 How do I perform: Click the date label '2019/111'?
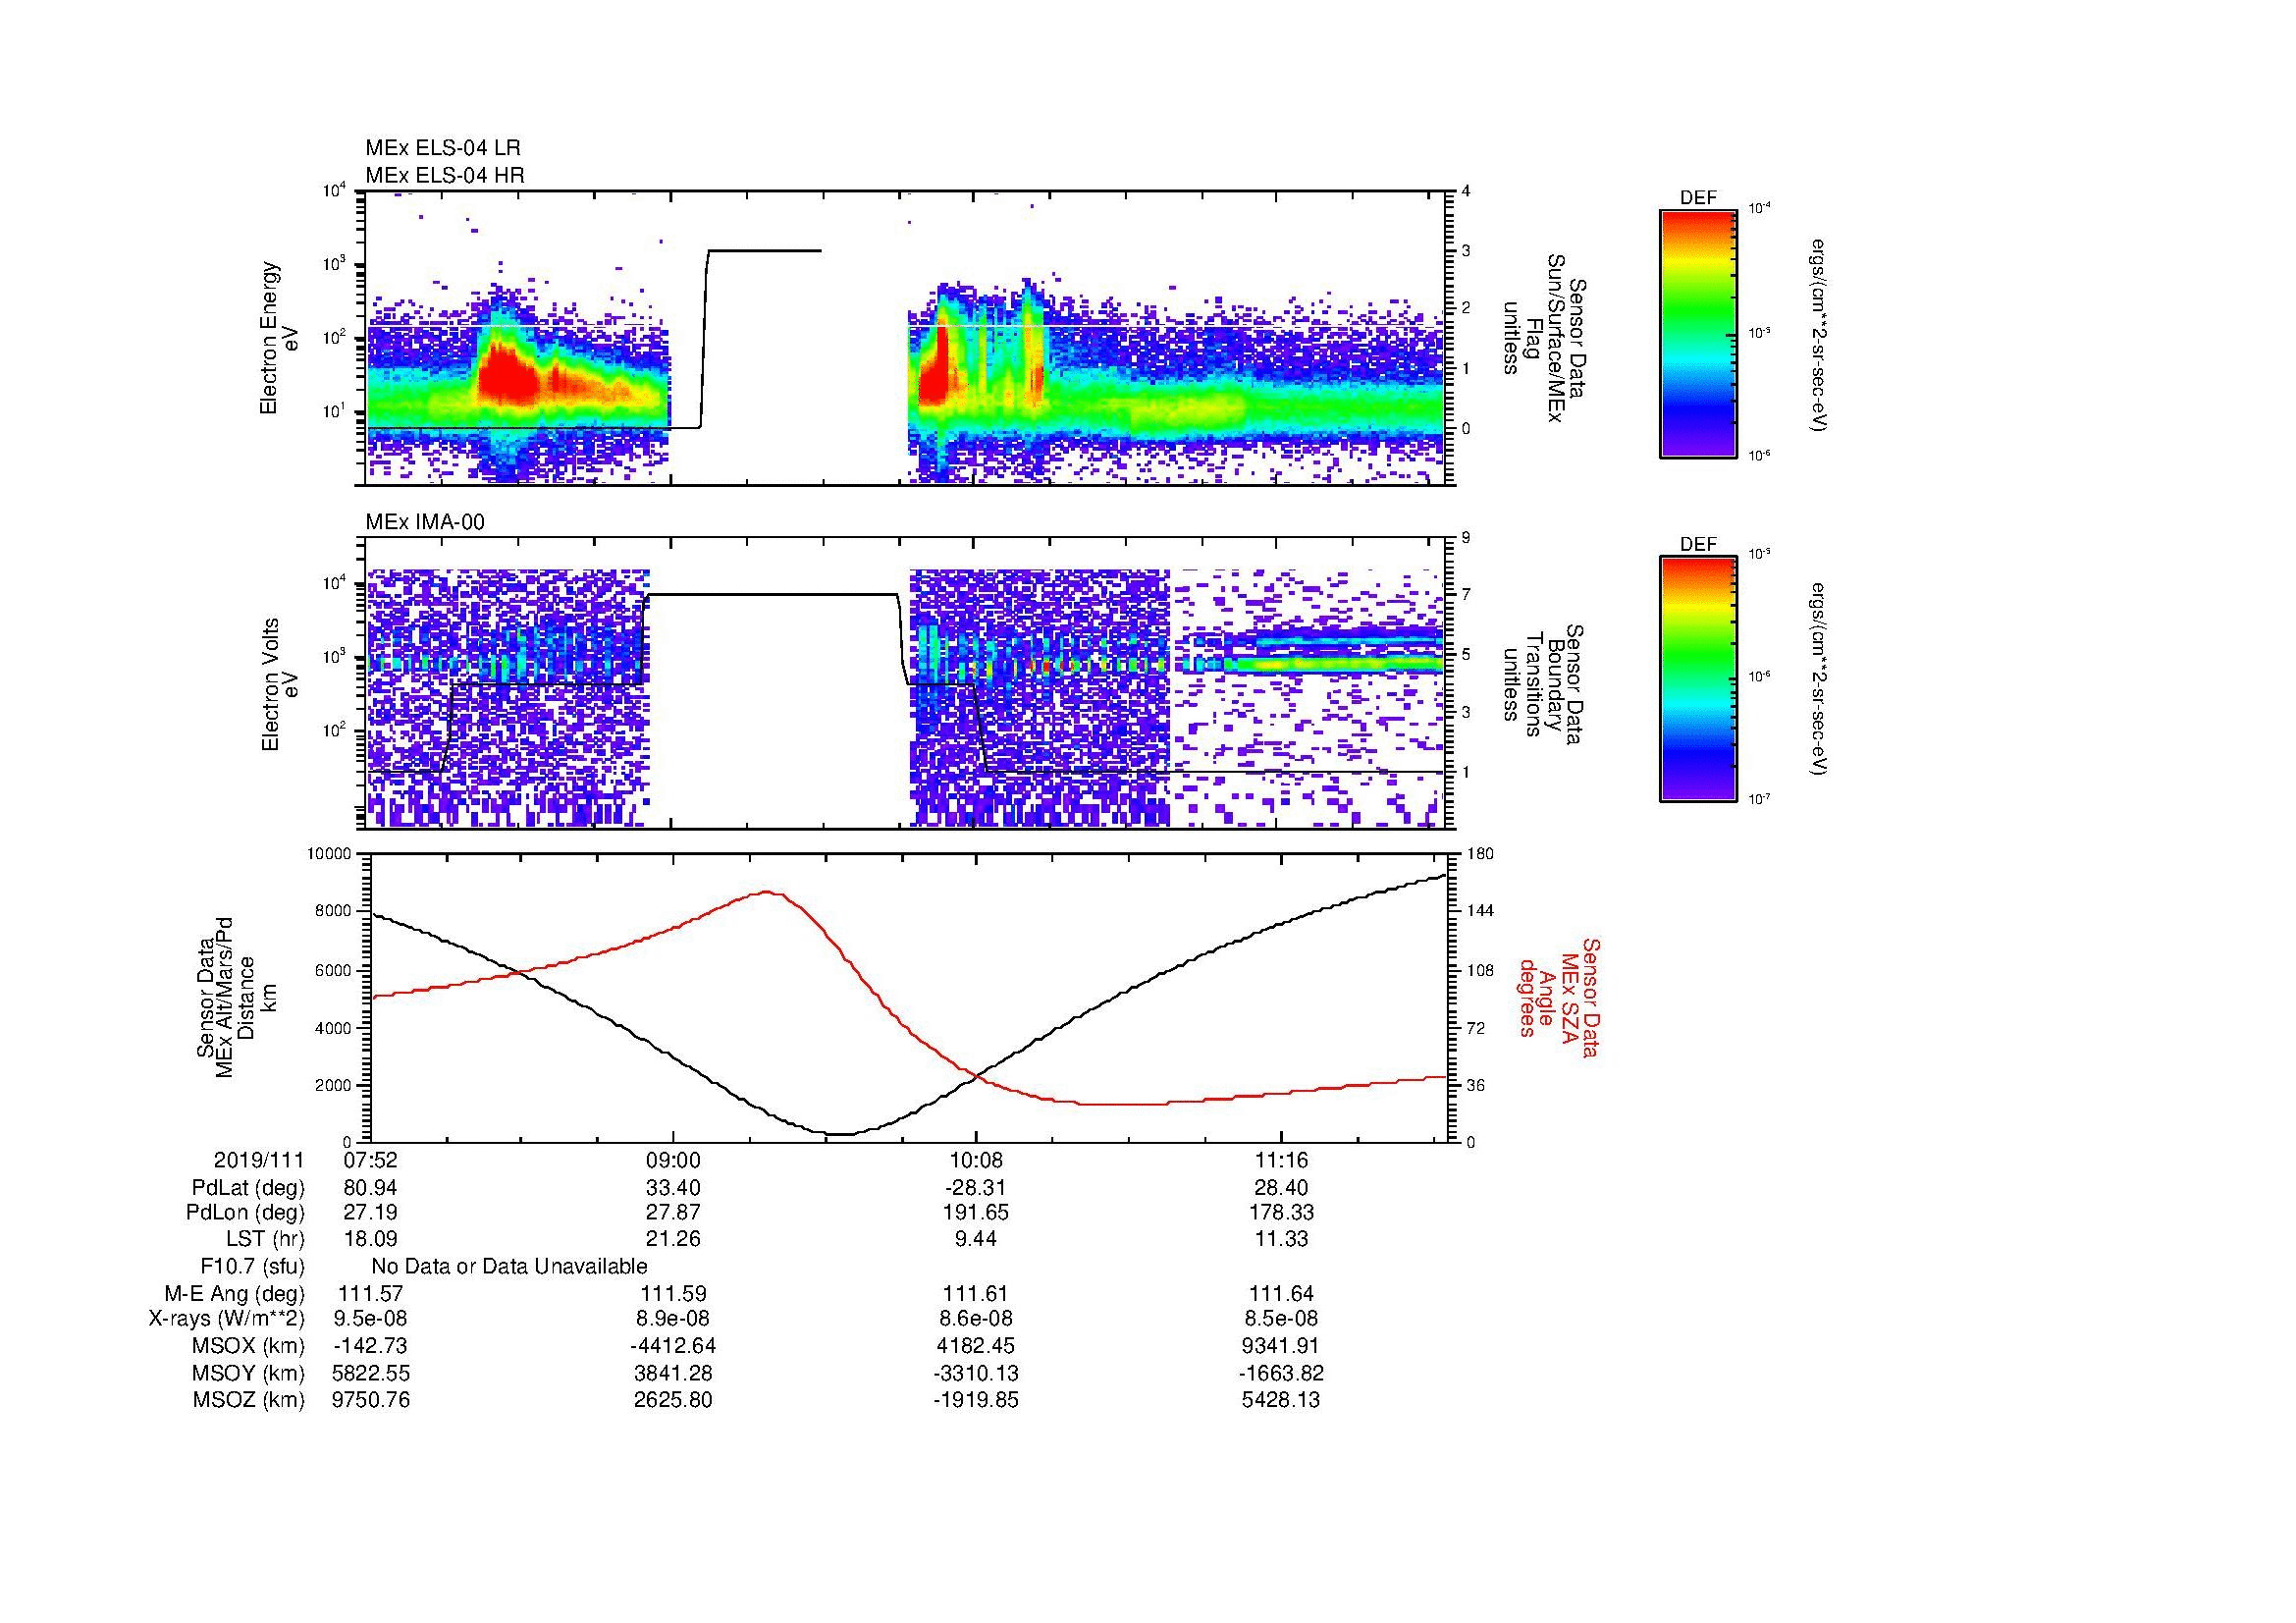(259, 1161)
